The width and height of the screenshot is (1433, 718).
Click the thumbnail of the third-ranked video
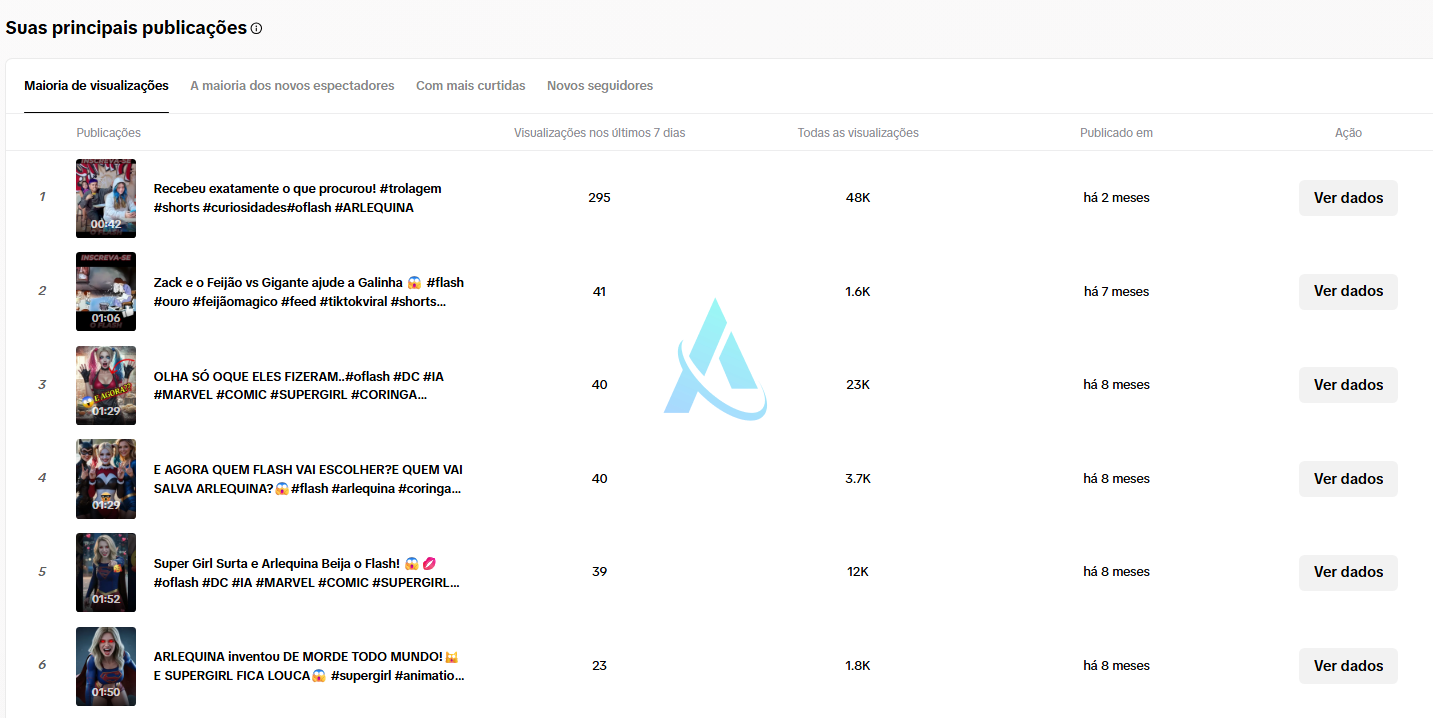[x=106, y=385]
